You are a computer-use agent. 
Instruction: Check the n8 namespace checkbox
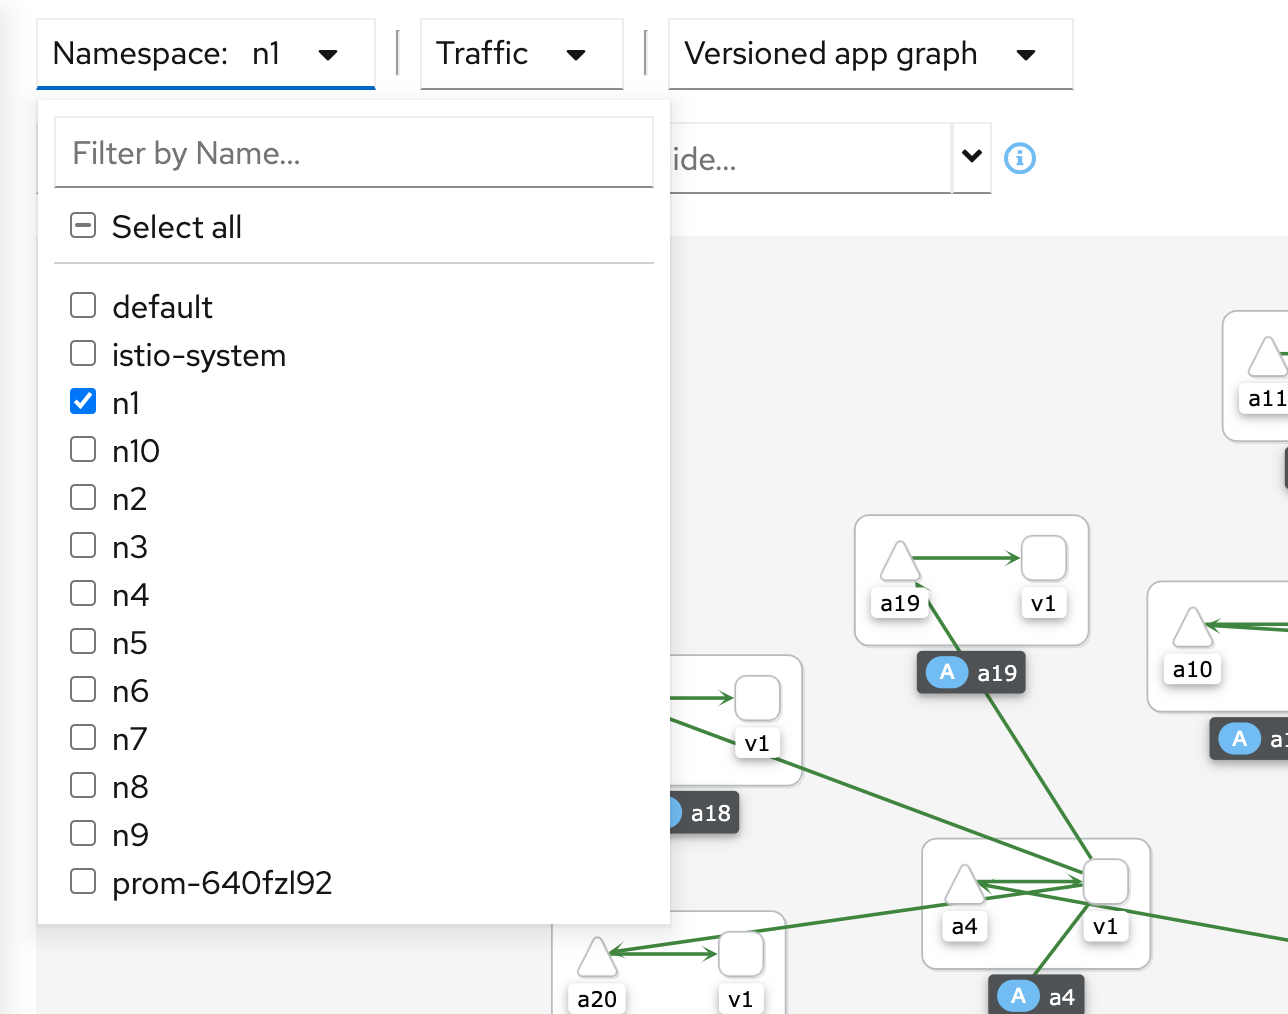coord(83,785)
